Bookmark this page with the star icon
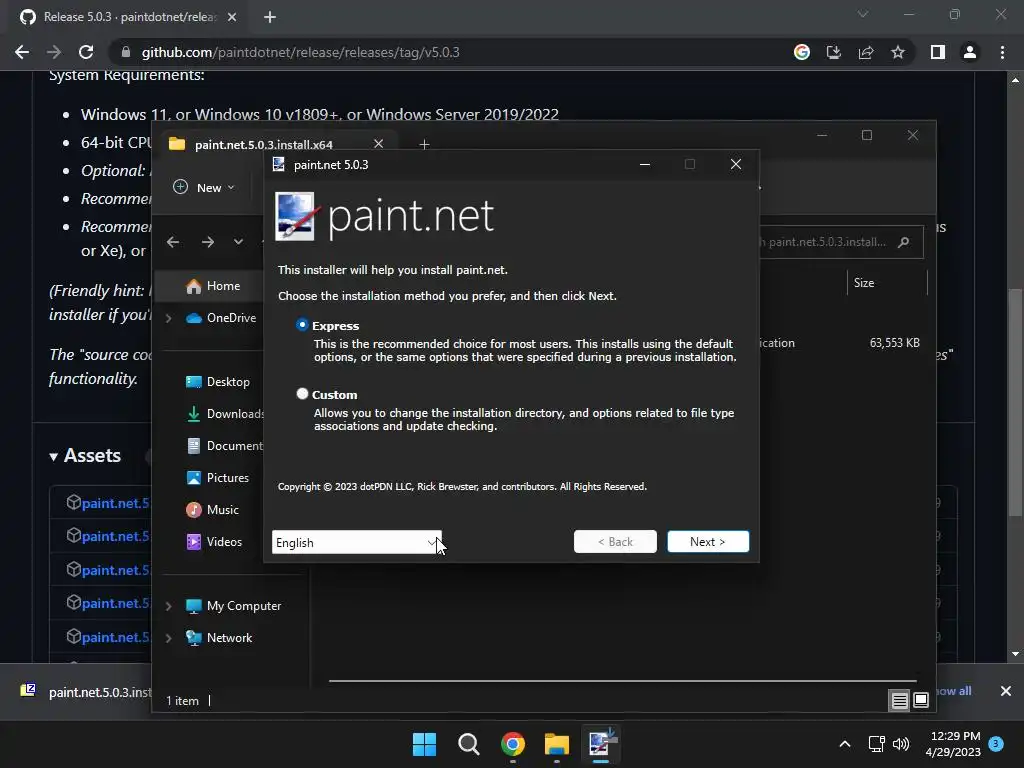1024x768 pixels. 898,52
